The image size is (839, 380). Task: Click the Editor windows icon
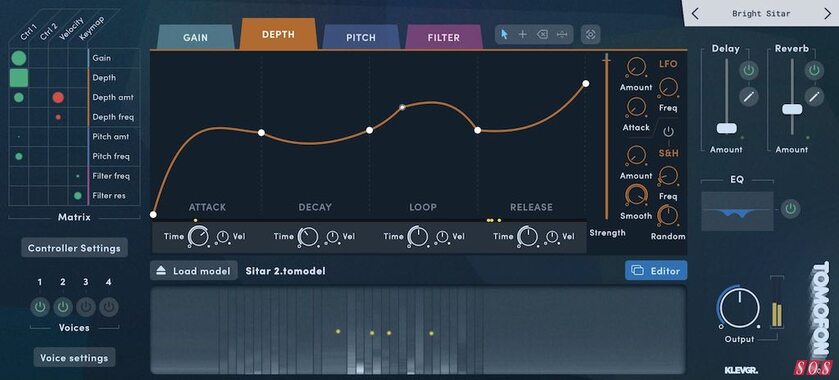coord(637,271)
